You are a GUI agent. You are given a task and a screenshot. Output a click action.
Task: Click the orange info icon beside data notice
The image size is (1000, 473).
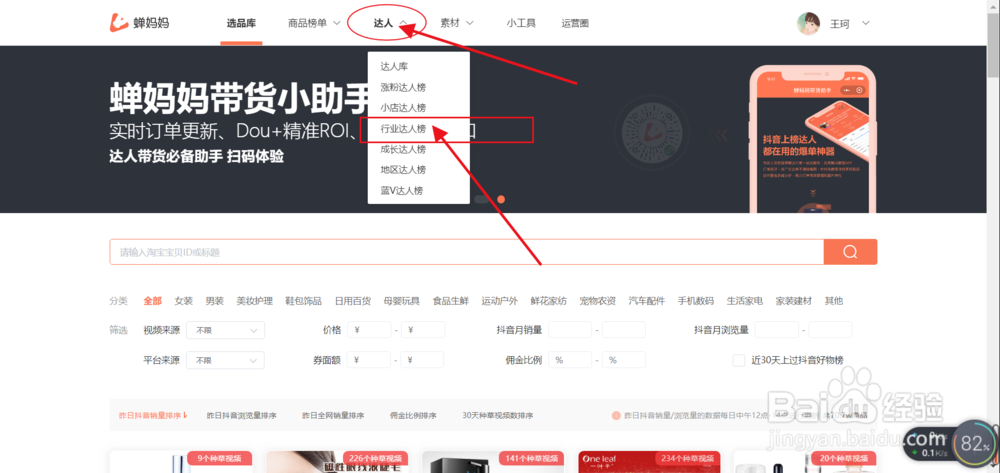click(616, 416)
